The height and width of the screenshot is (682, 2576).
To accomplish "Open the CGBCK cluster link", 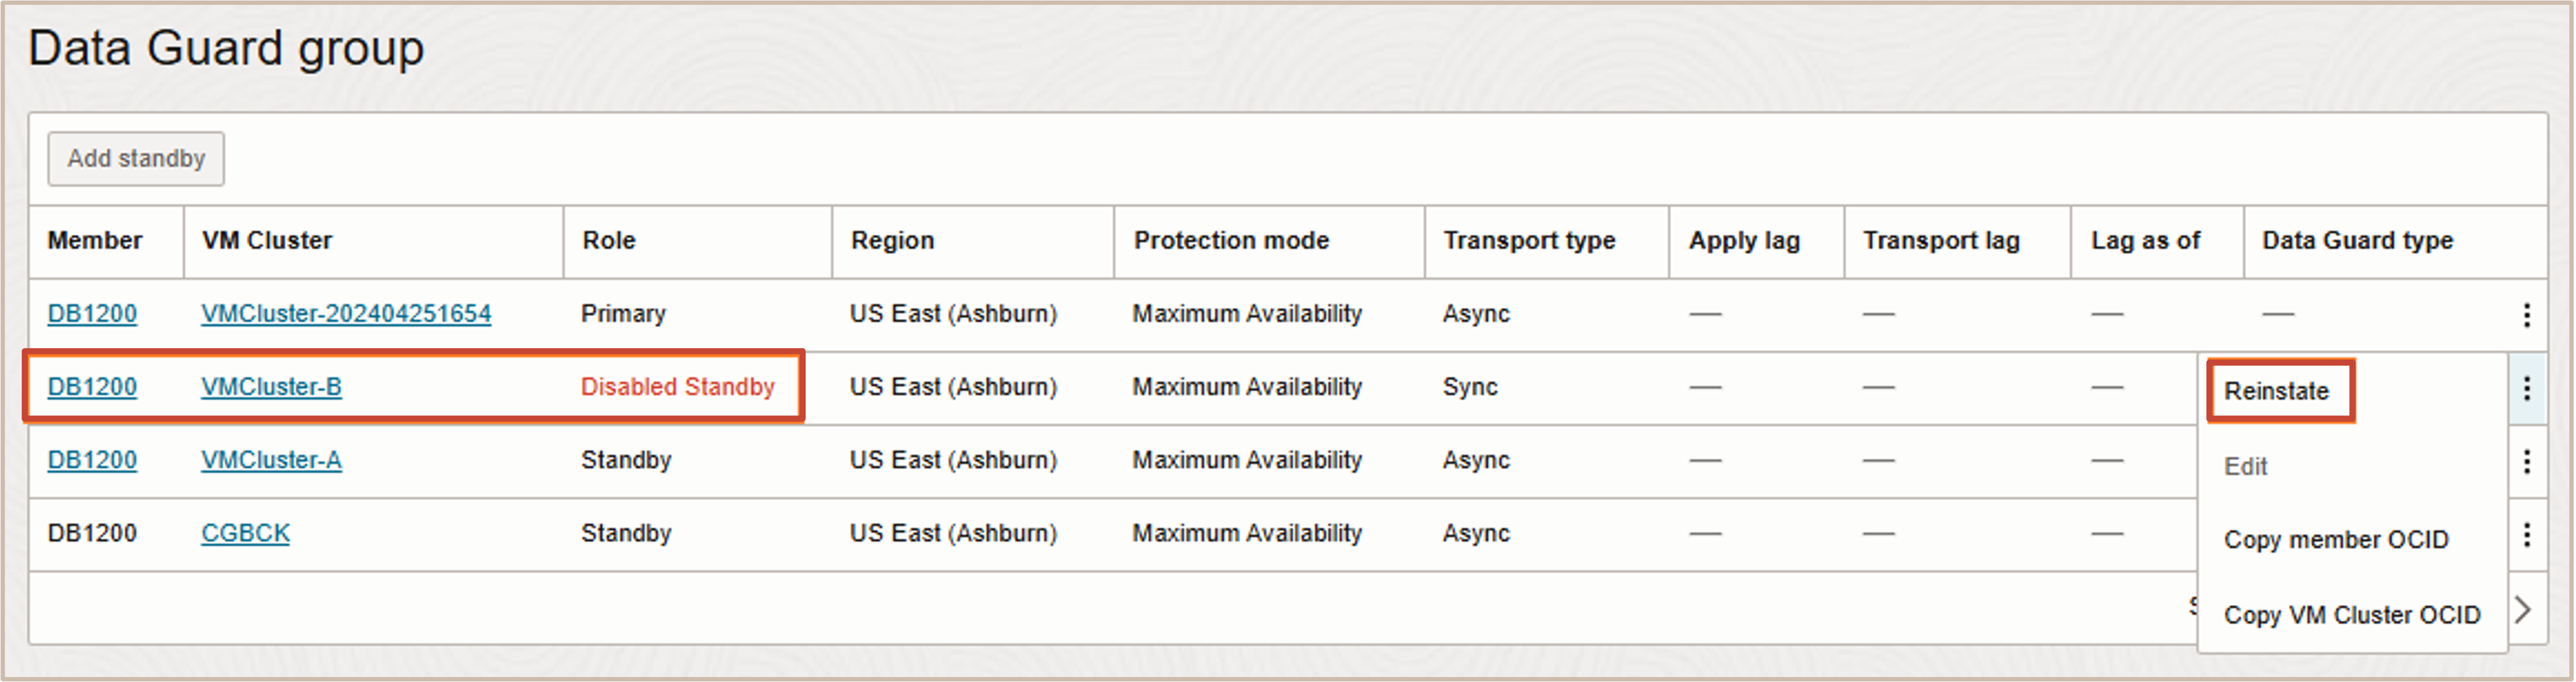I will click(x=245, y=533).
